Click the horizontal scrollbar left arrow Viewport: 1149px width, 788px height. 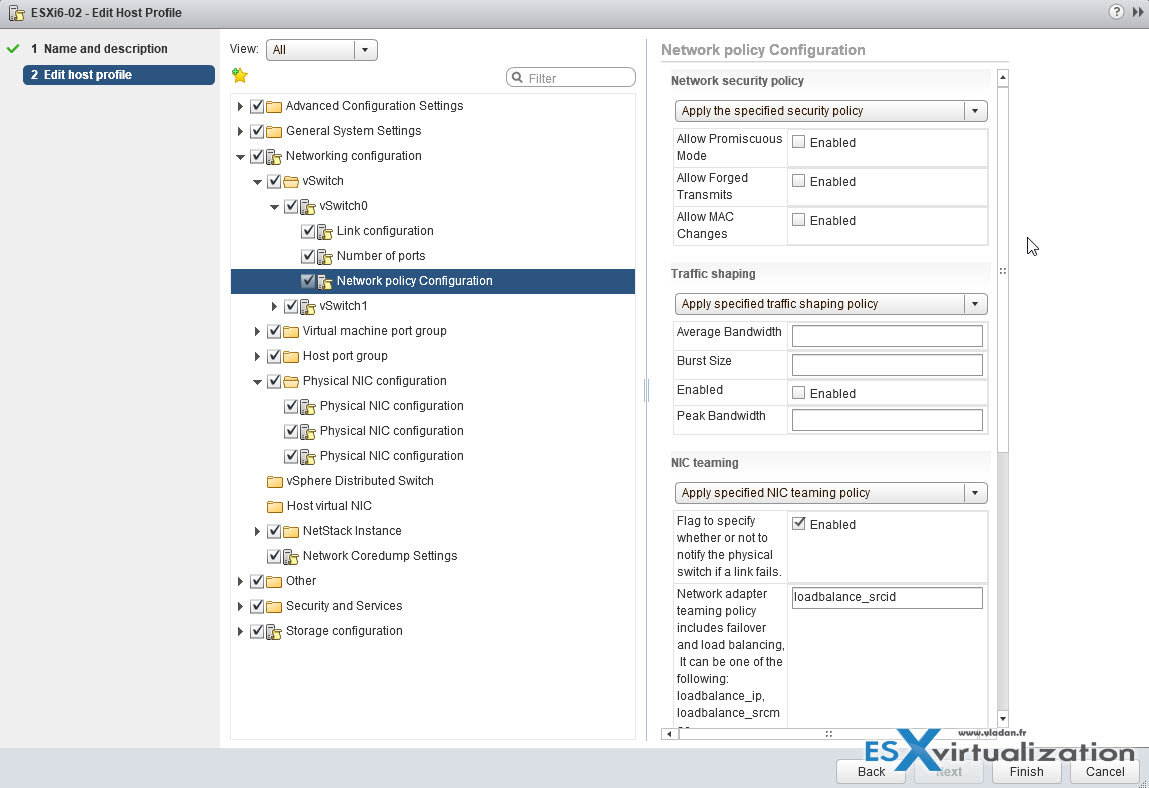pyautogui.click(x=668, y=734)
